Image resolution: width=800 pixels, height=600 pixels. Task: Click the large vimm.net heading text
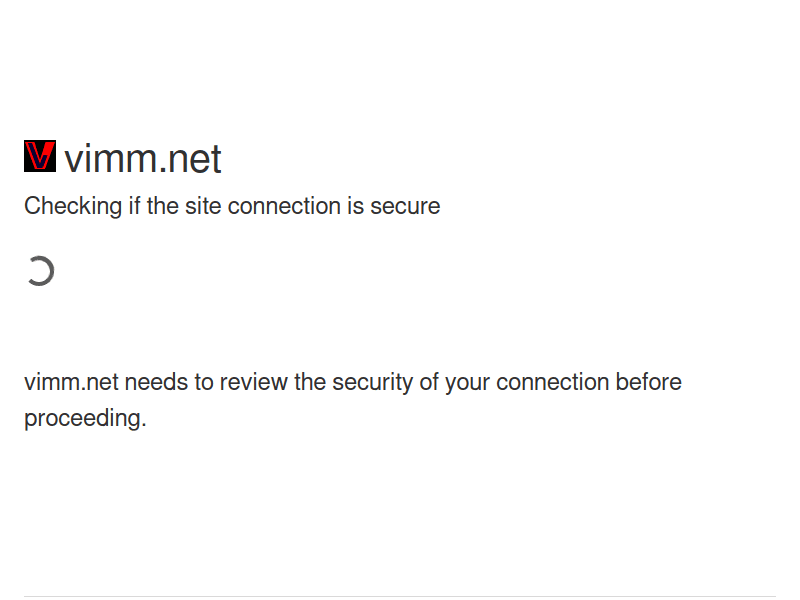(143, 159)
